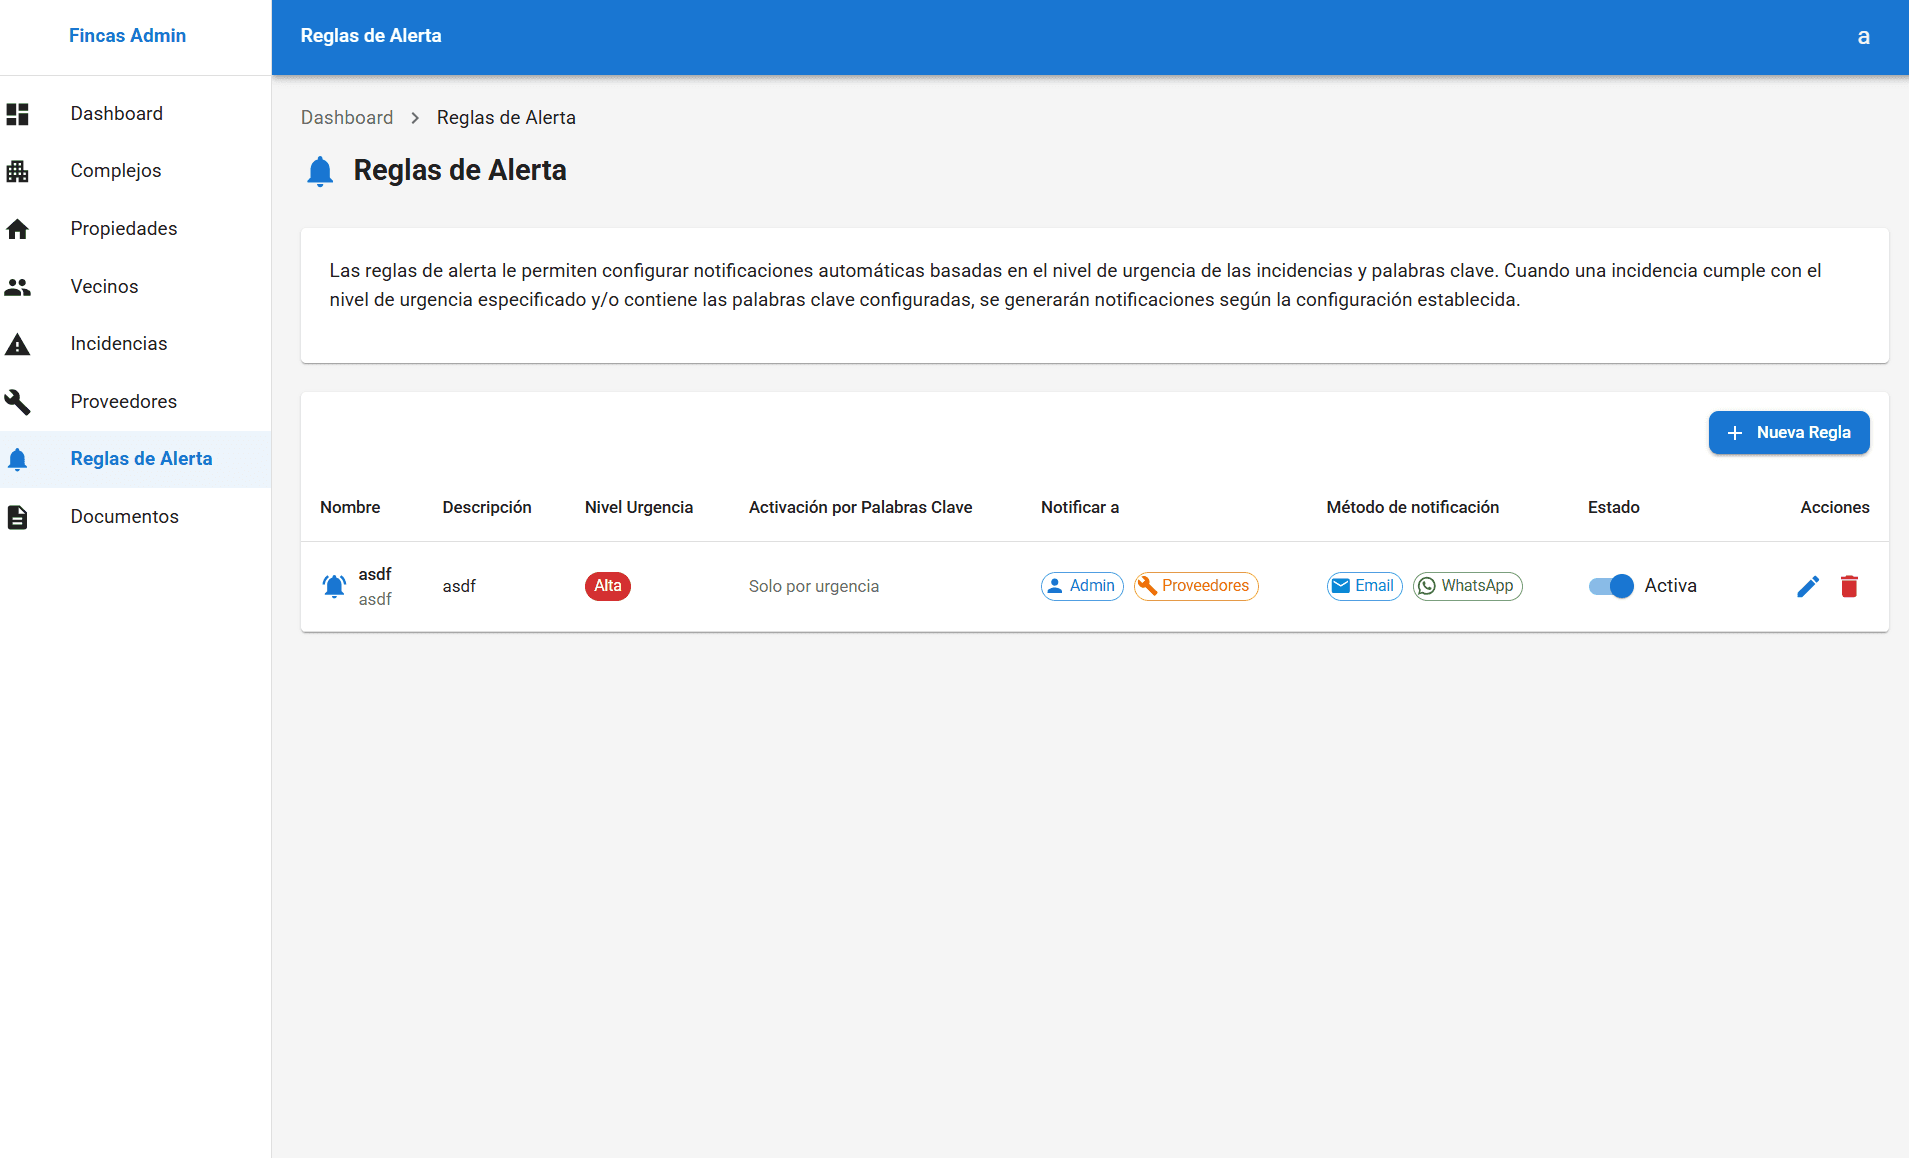
Task: Click the Complejos building icon
Action: pyautogui.click(x=17, y=171)
